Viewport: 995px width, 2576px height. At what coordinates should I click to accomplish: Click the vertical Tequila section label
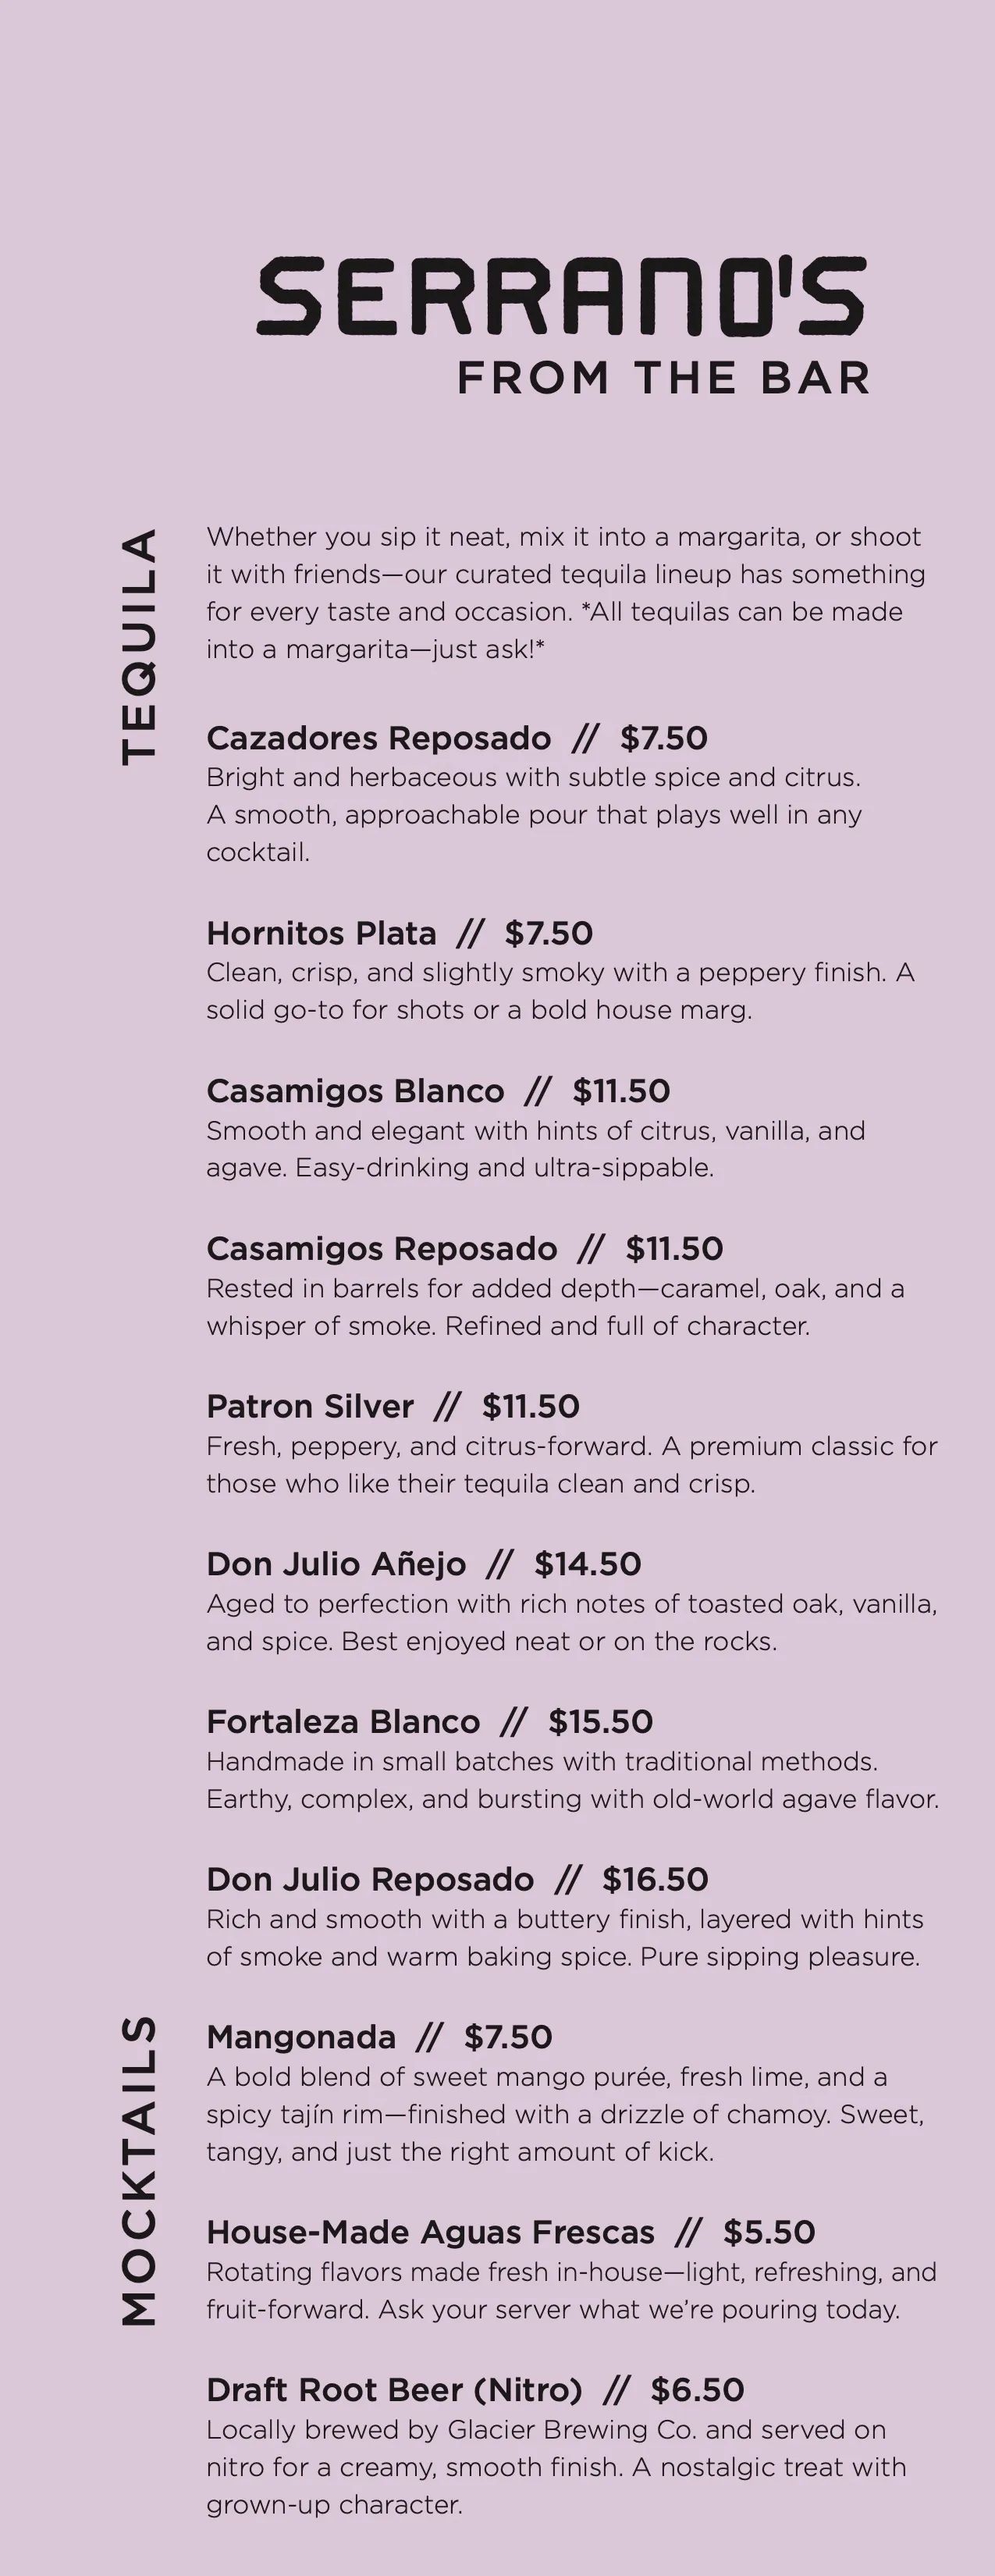coord(139,647)
